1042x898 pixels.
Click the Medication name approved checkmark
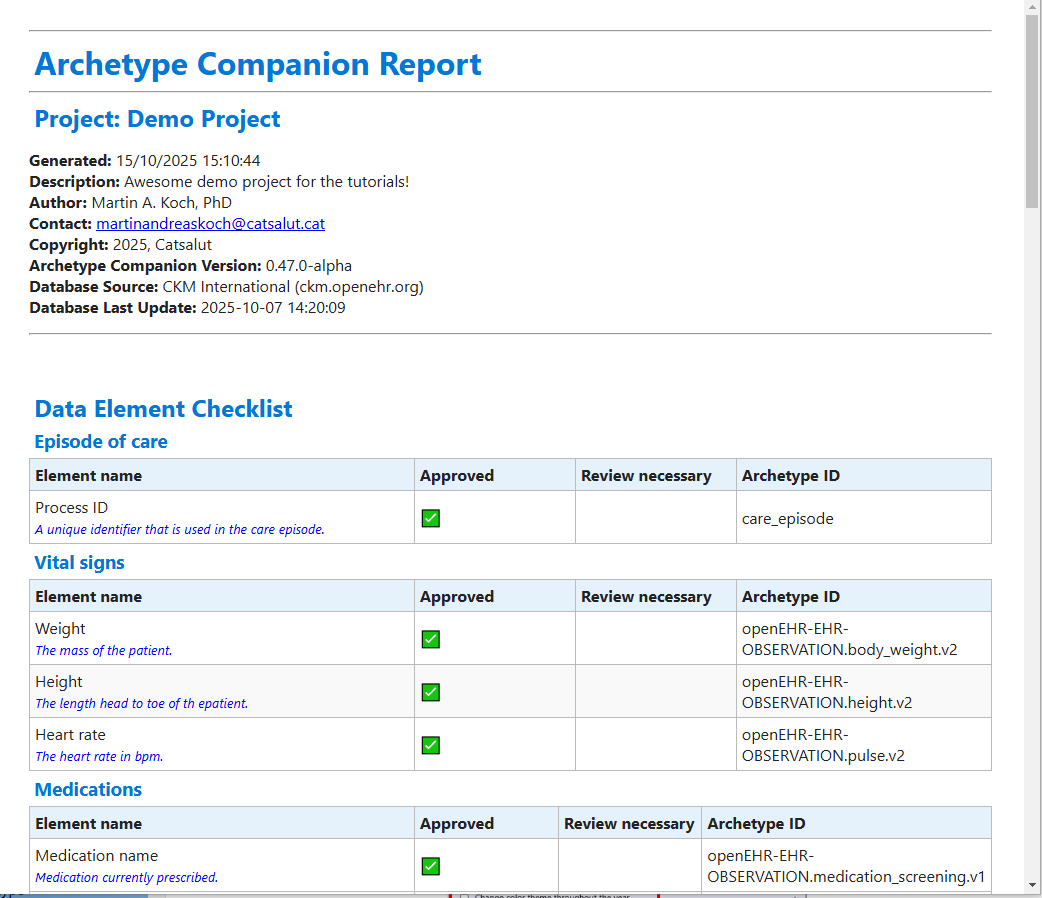pos(431,866)
